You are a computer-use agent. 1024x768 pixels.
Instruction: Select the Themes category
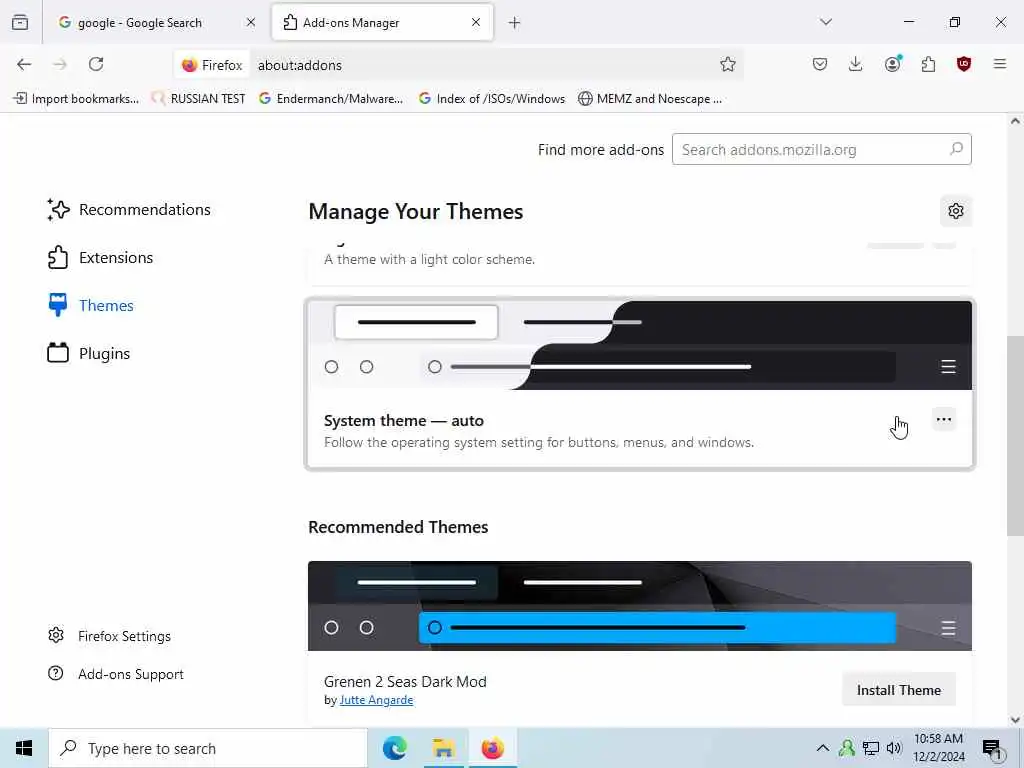pos(90,306)
